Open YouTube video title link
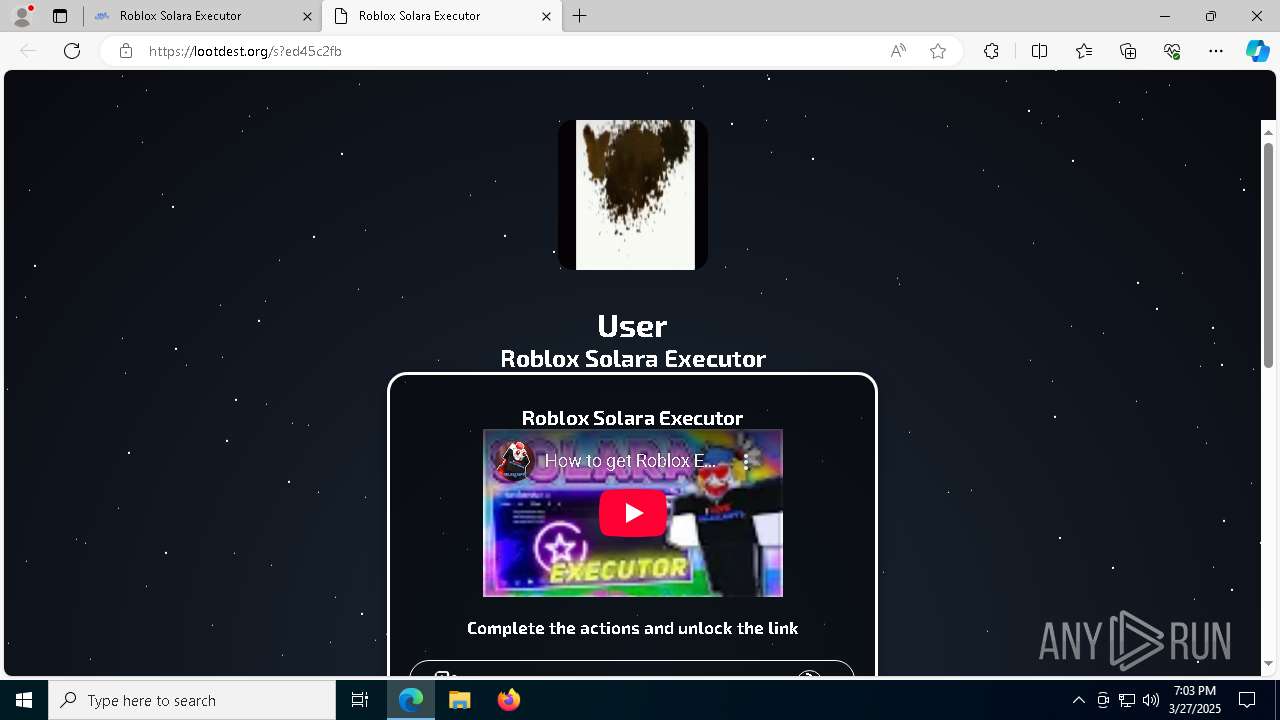The image size is (1280, 720). [x=630, y=461]
